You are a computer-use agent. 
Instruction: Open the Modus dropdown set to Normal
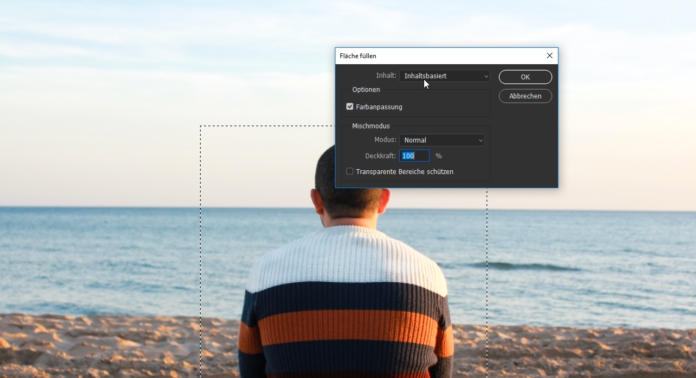tap(442, 140)
